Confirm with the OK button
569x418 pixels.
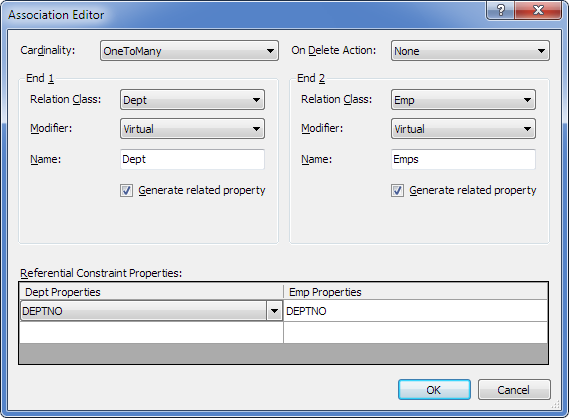(434, 390)
